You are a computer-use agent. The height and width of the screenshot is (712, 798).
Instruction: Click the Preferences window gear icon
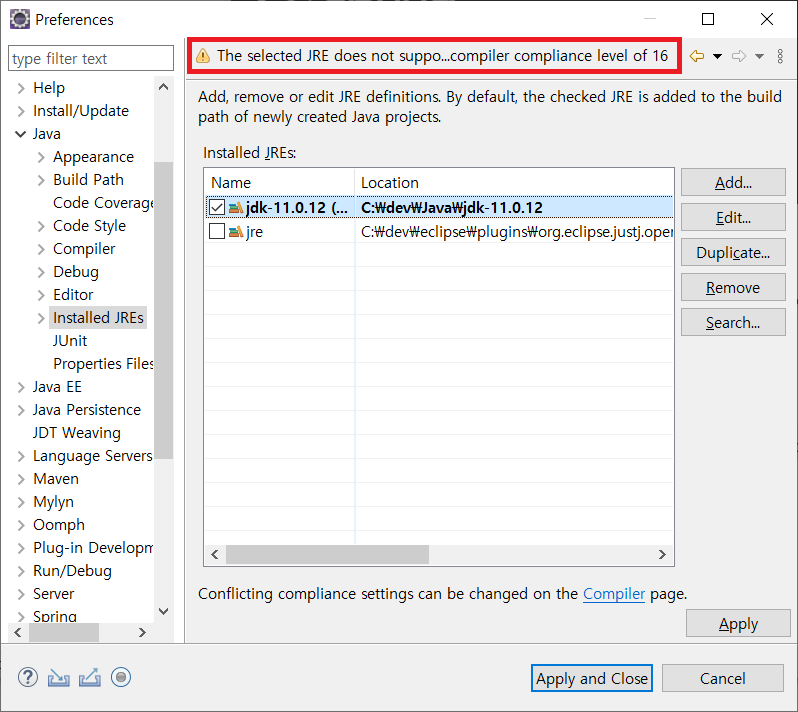tap(20, 19)
